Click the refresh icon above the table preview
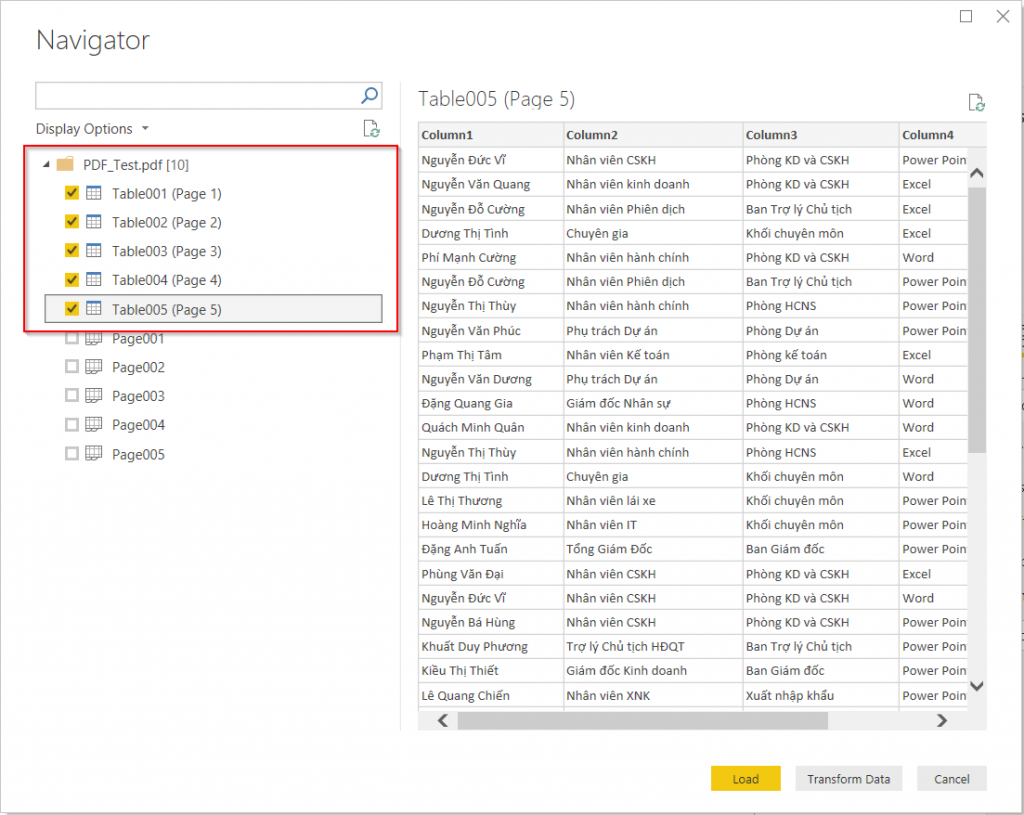Viewport: 1024px width, 815px height. click(x=976, y=101)
